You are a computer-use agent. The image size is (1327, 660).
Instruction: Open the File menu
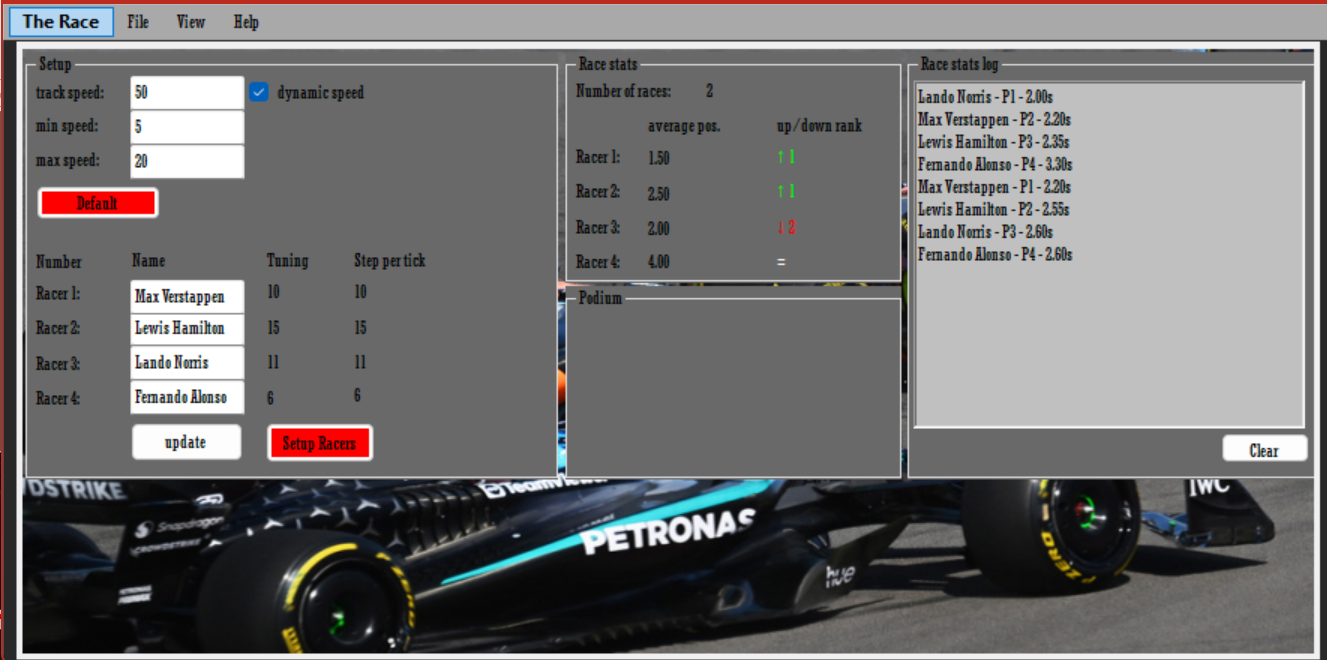point(137,21)
